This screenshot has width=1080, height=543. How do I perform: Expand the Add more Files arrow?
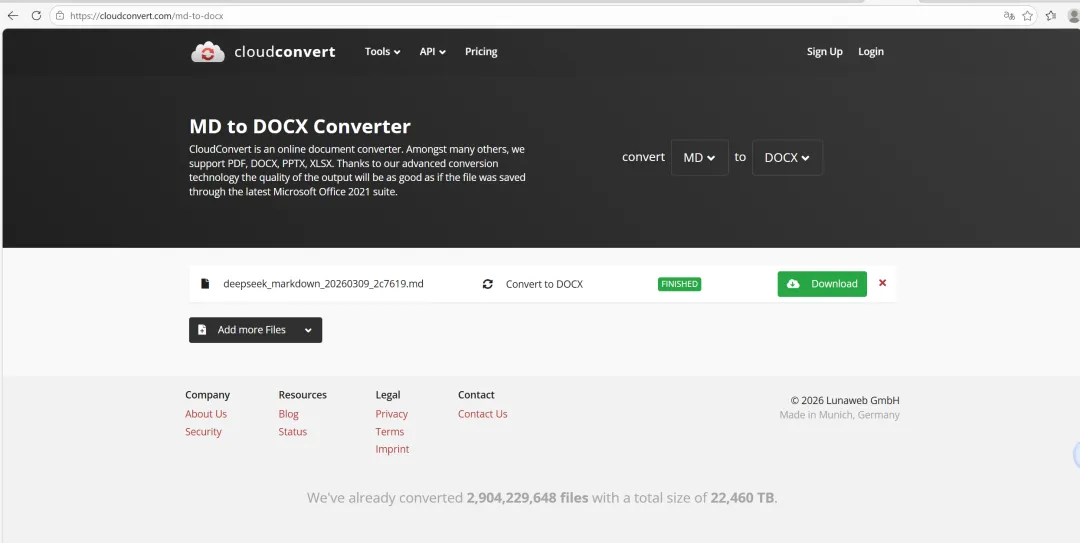[308, 330]
